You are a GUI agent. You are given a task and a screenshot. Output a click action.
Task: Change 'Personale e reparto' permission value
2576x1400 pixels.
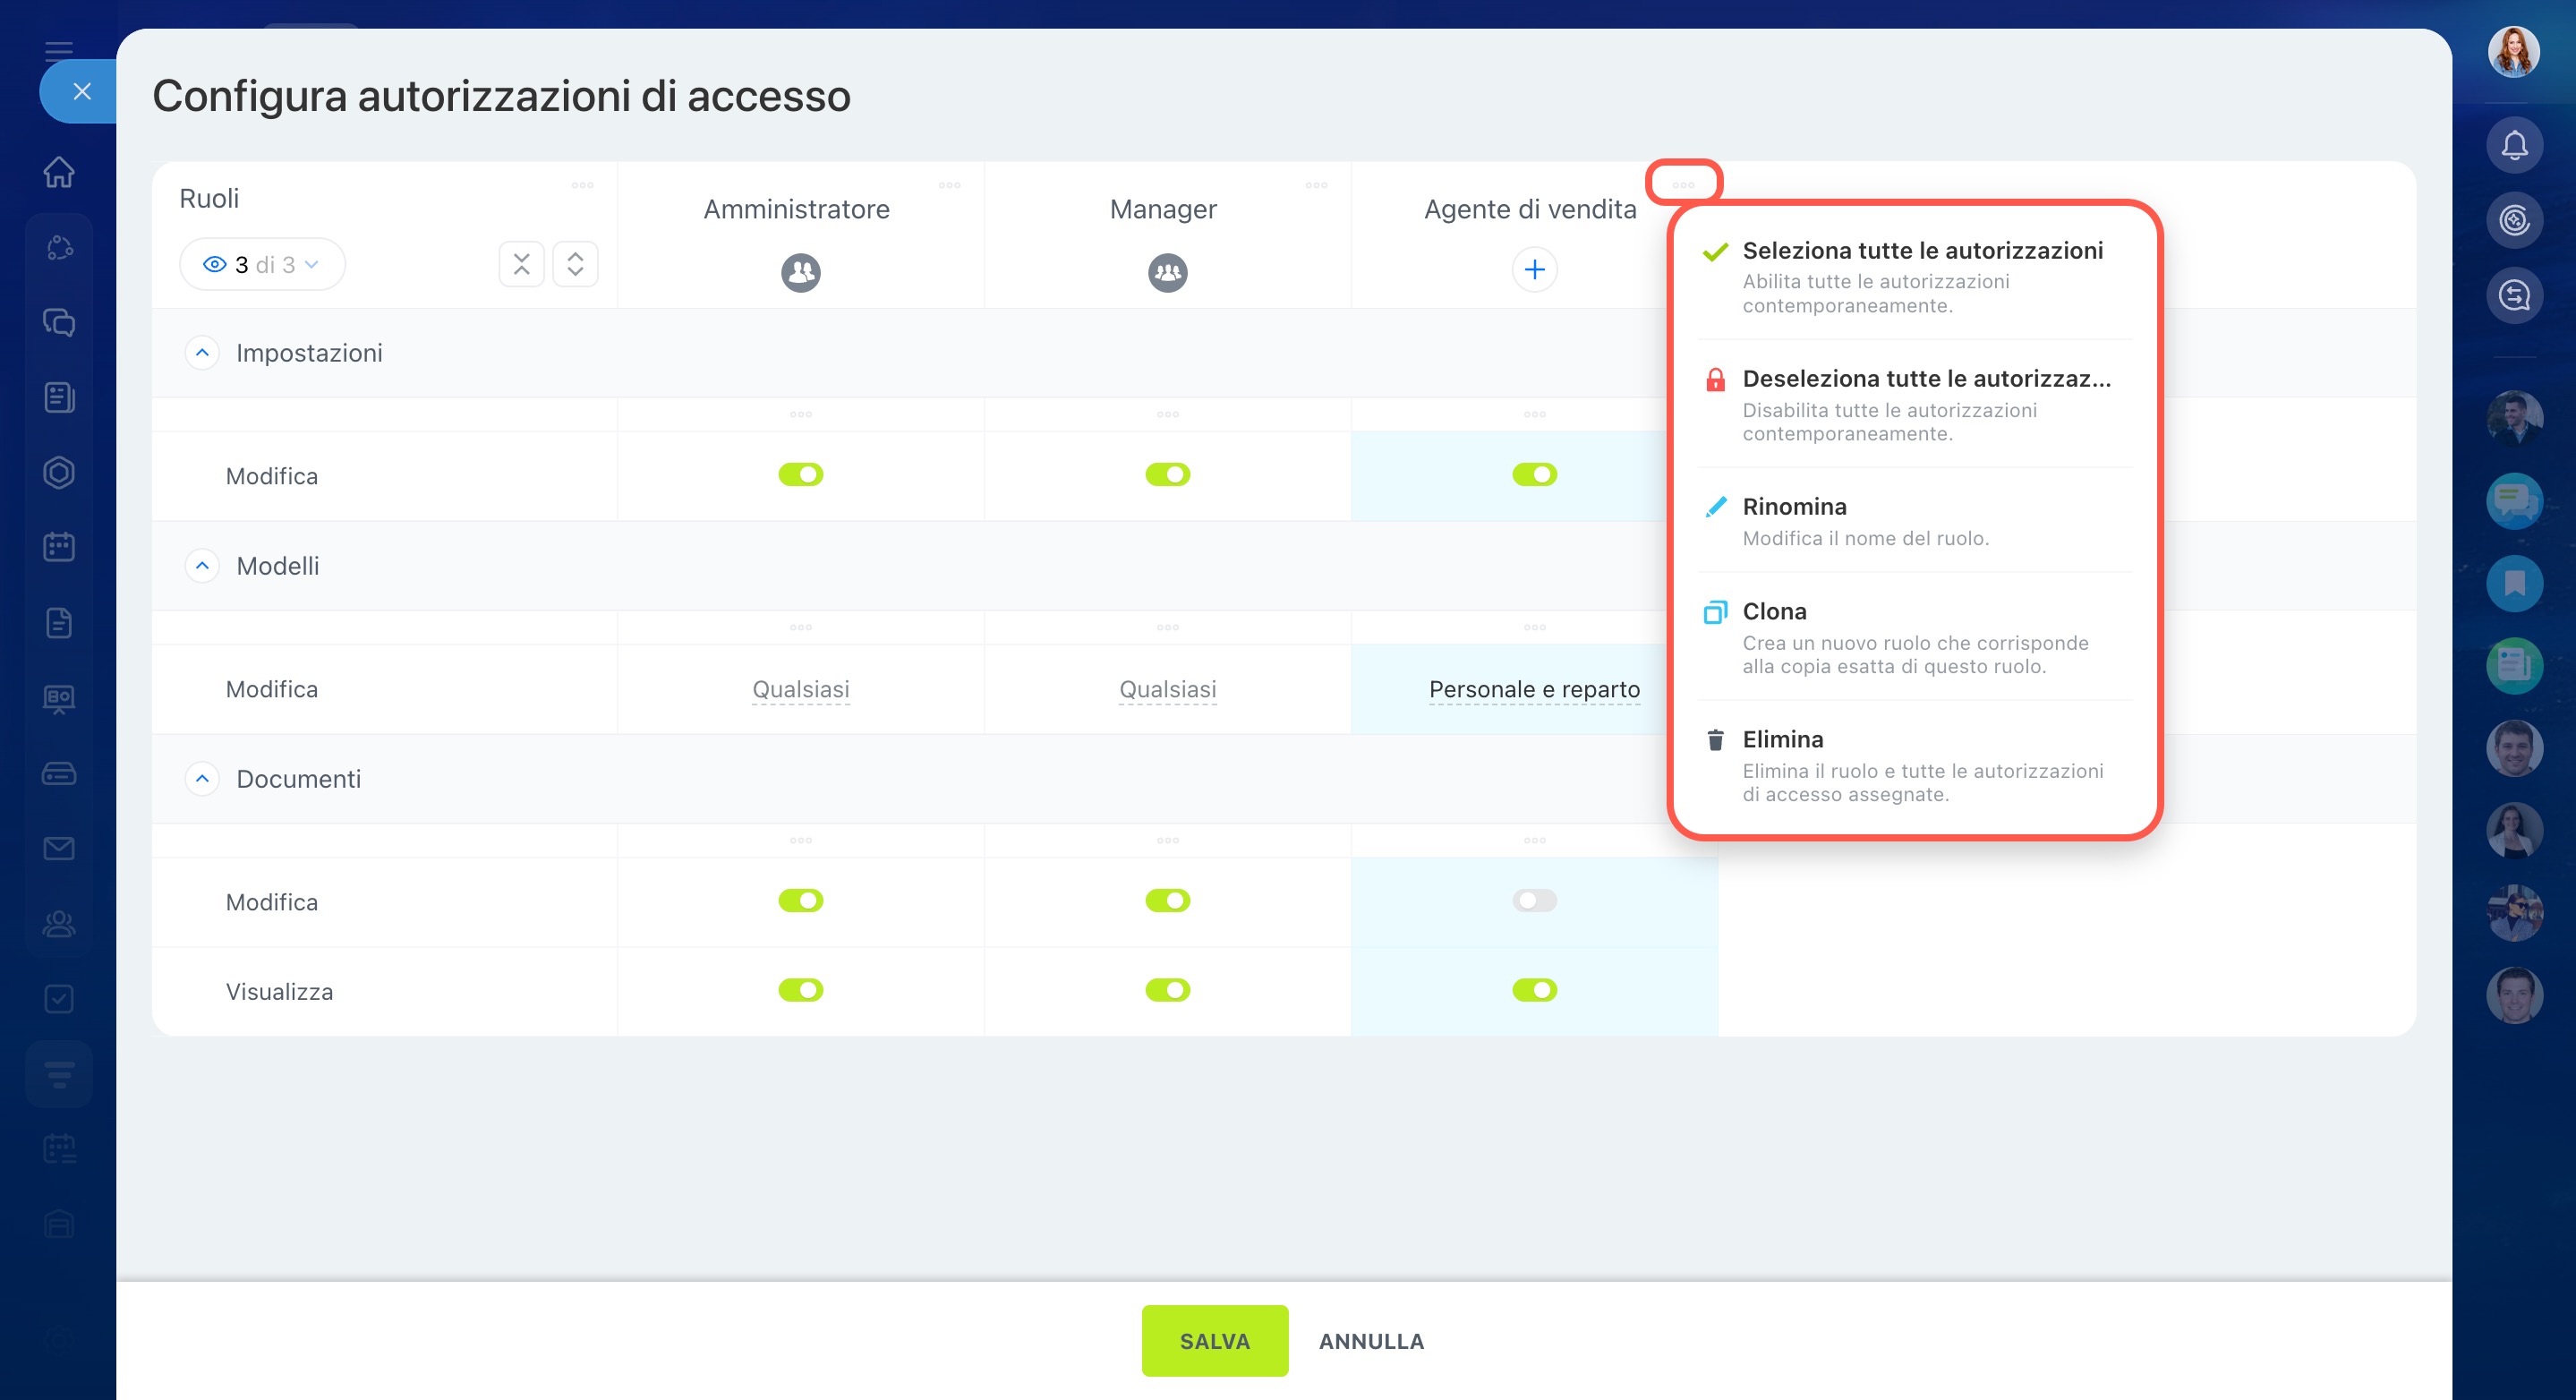click(1534, 690)
